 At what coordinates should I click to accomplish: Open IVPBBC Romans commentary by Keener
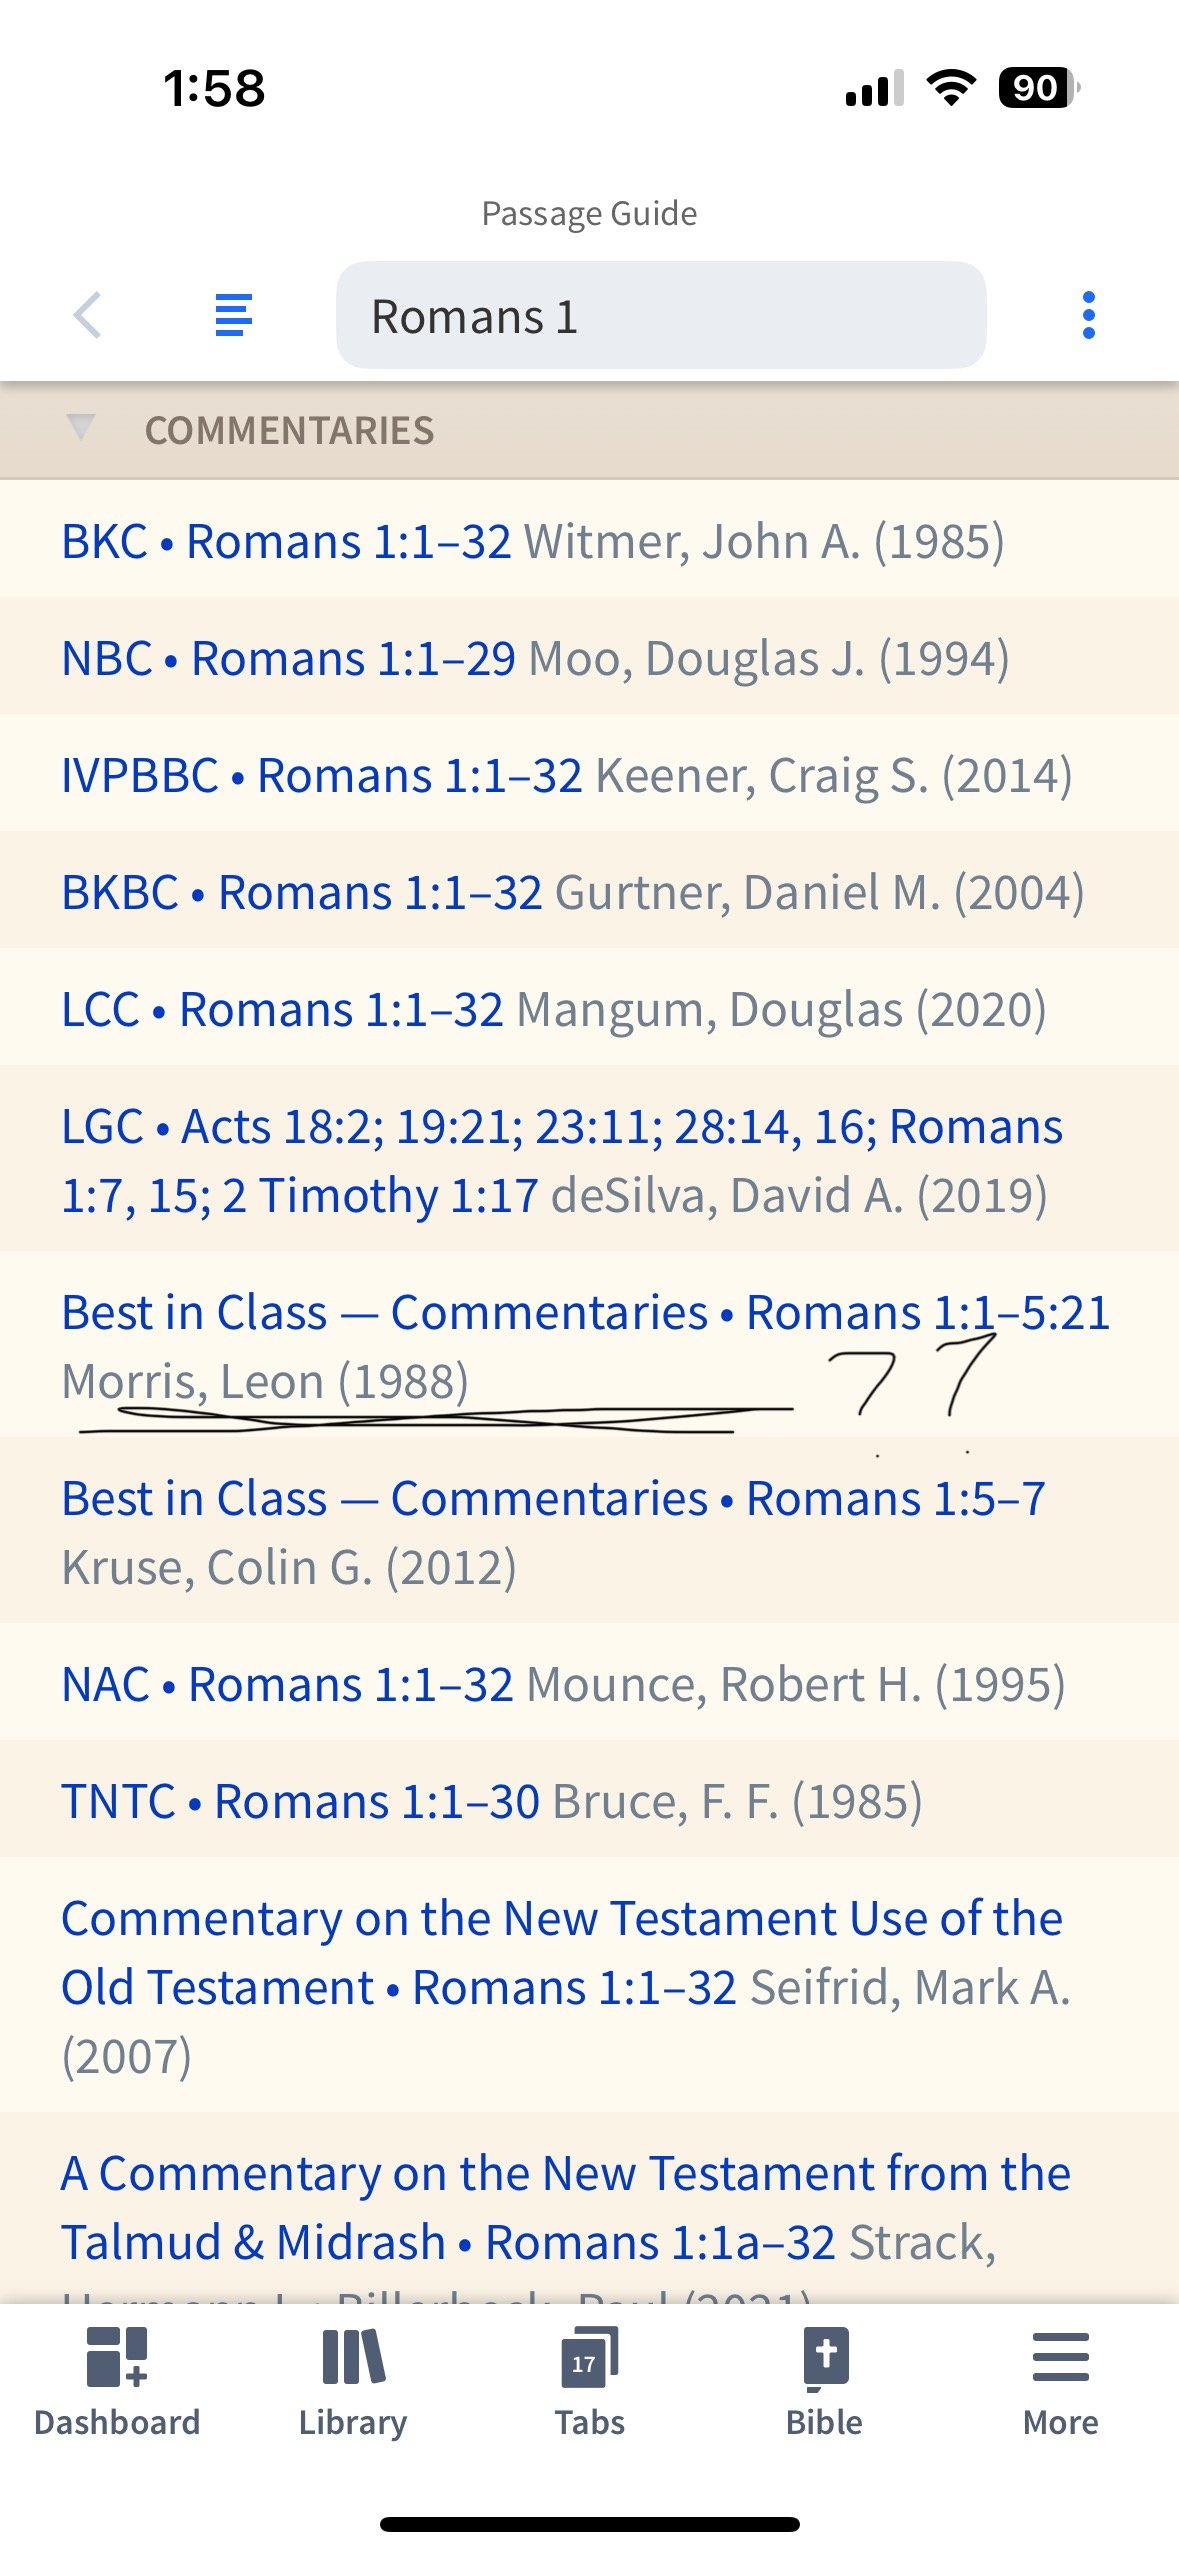click(x=589, y=775)
